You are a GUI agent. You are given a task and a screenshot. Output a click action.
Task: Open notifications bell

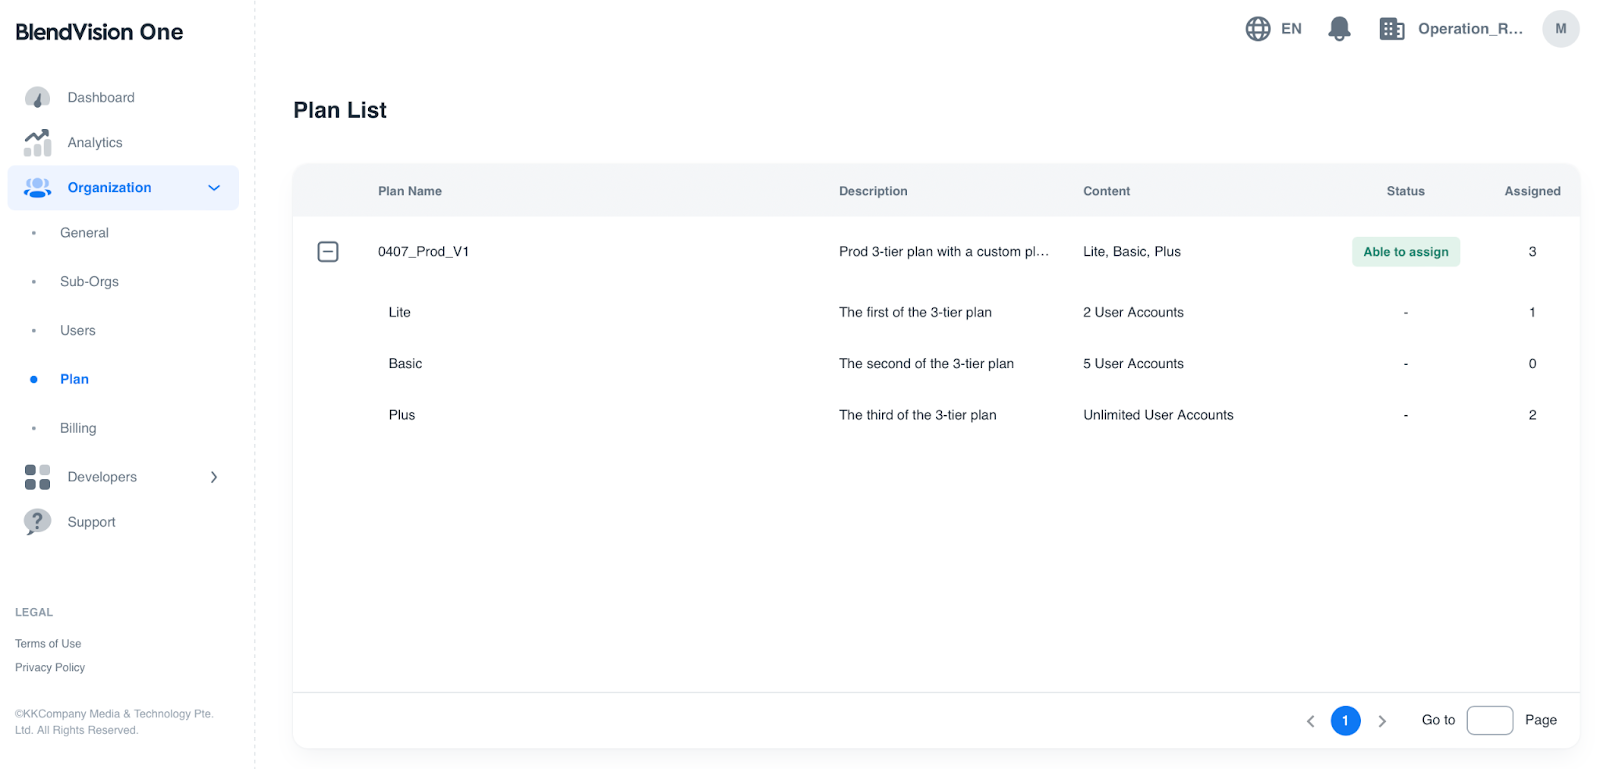[x=1339, y=29]
